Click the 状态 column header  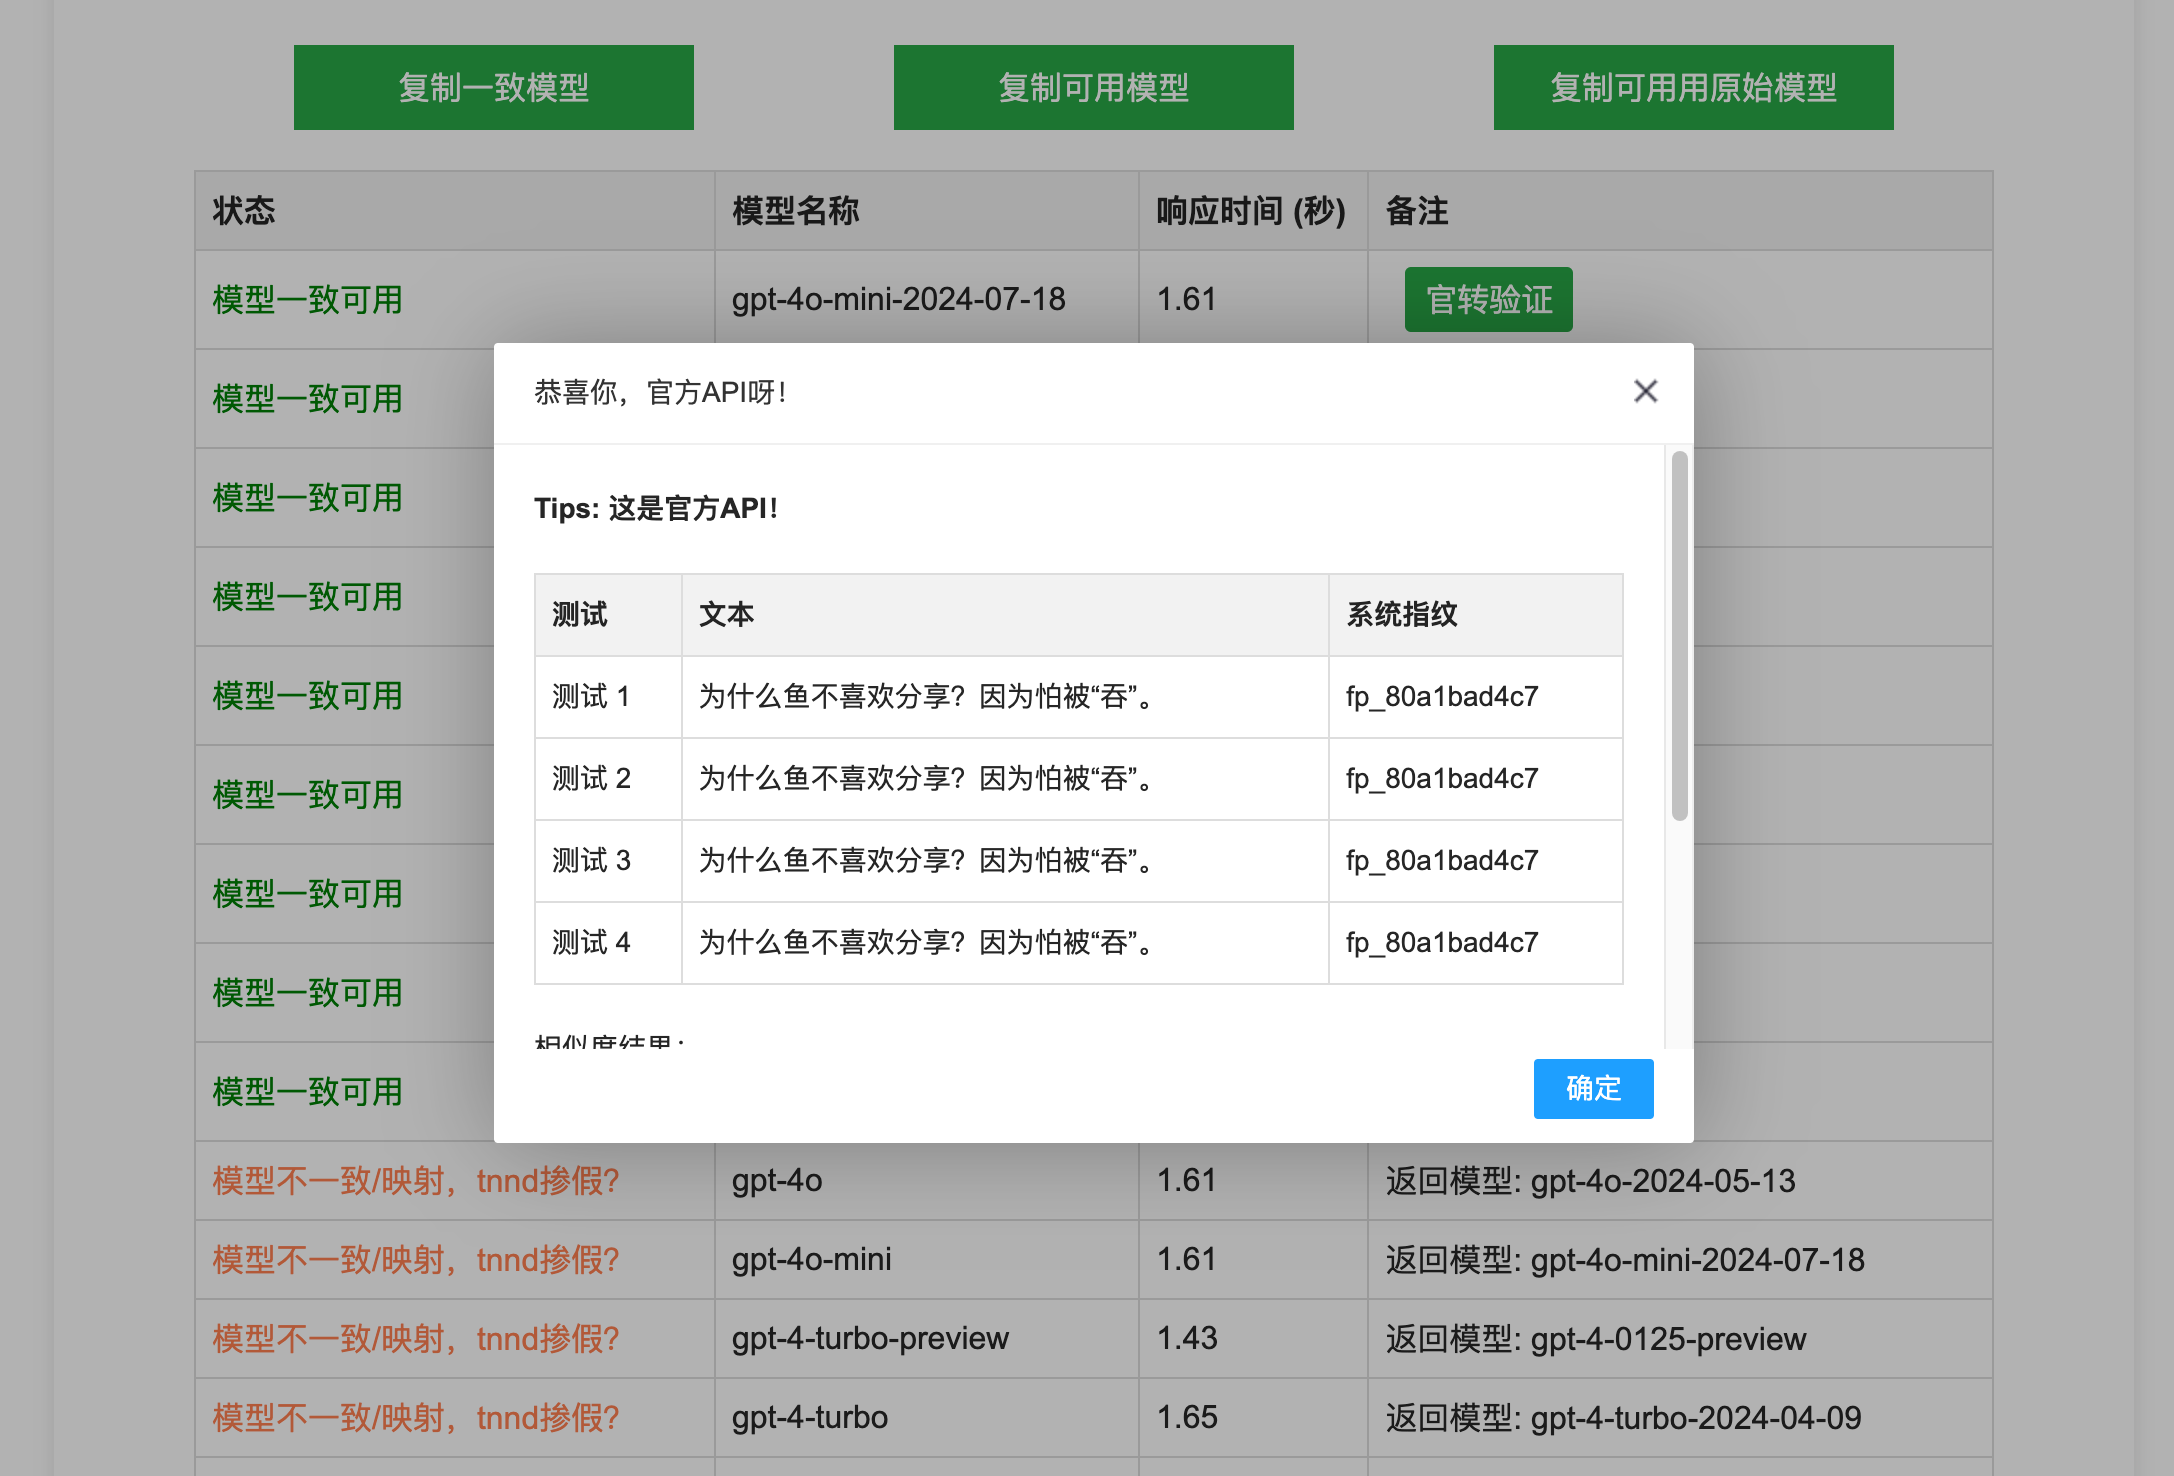coord(454,211)
